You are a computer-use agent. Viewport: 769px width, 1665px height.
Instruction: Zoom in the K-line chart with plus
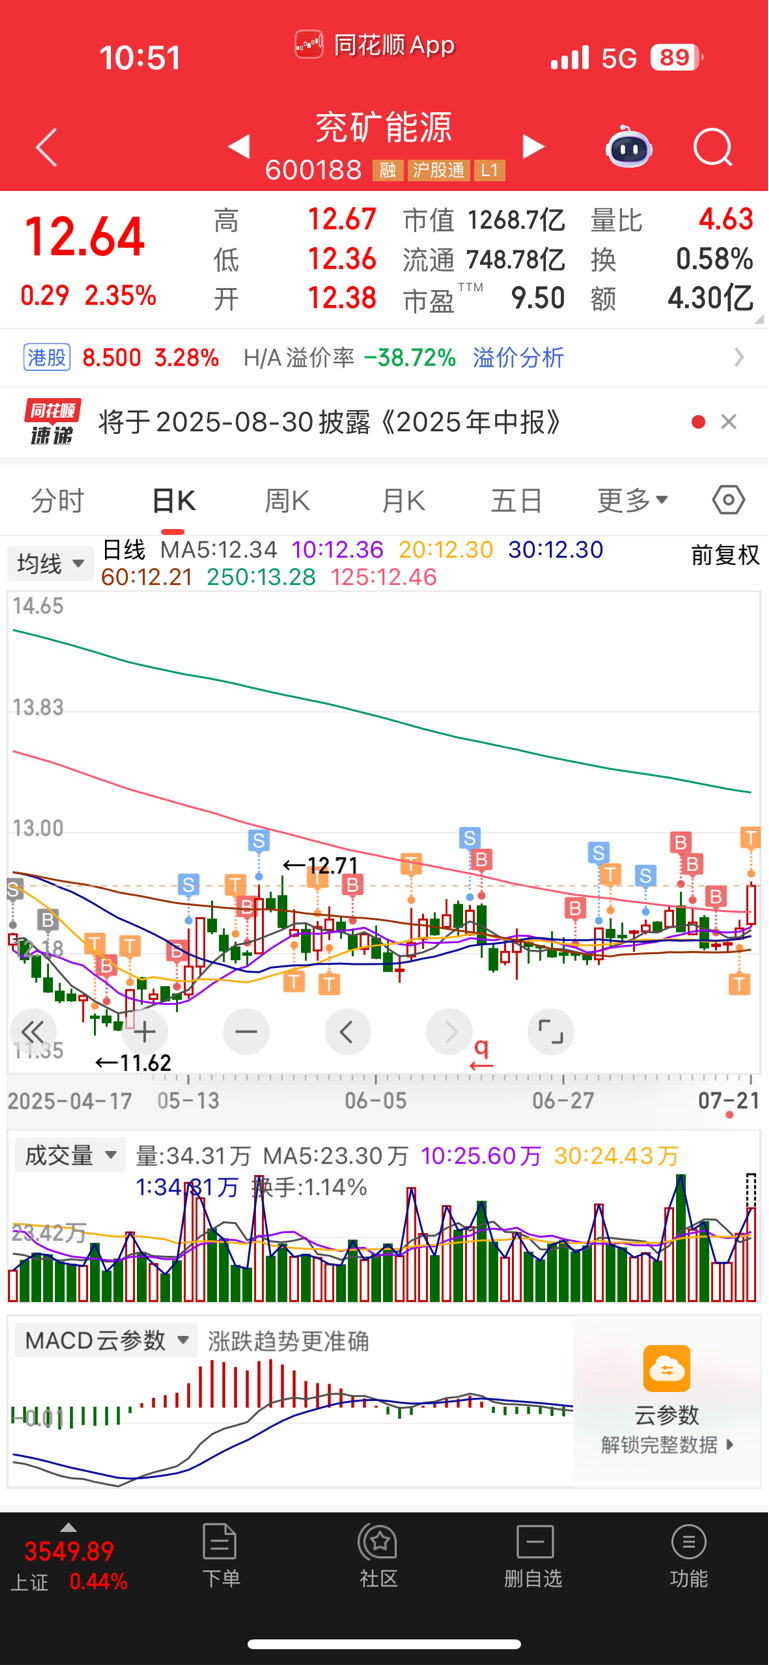[x=145, y=1031]
